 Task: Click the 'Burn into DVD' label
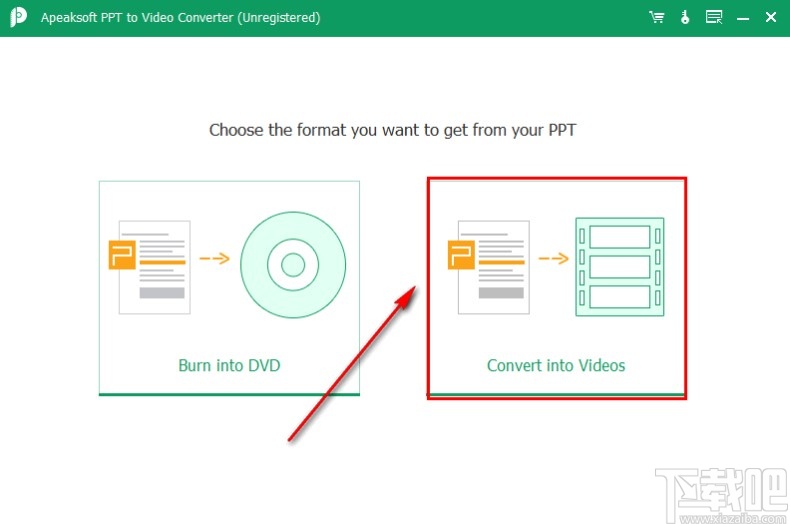point(229,365)
